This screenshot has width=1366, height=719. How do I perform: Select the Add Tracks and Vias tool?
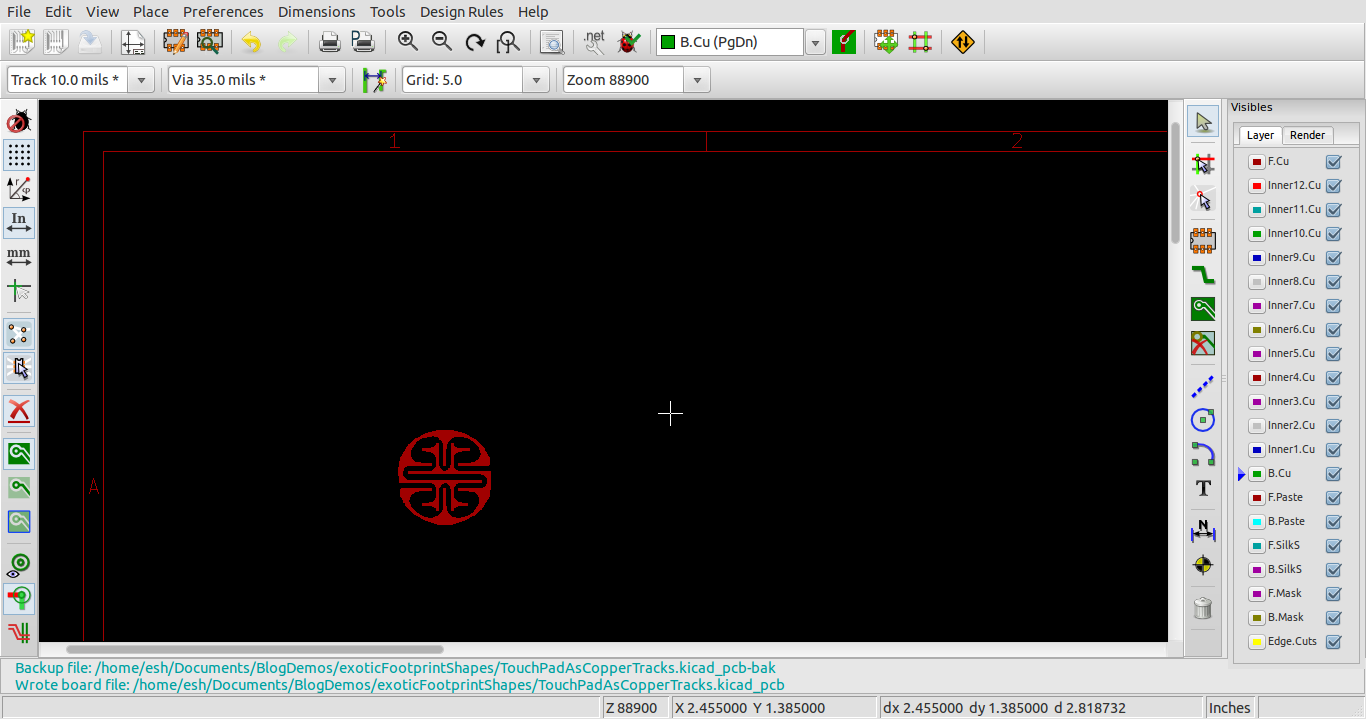coord(1203,275)
